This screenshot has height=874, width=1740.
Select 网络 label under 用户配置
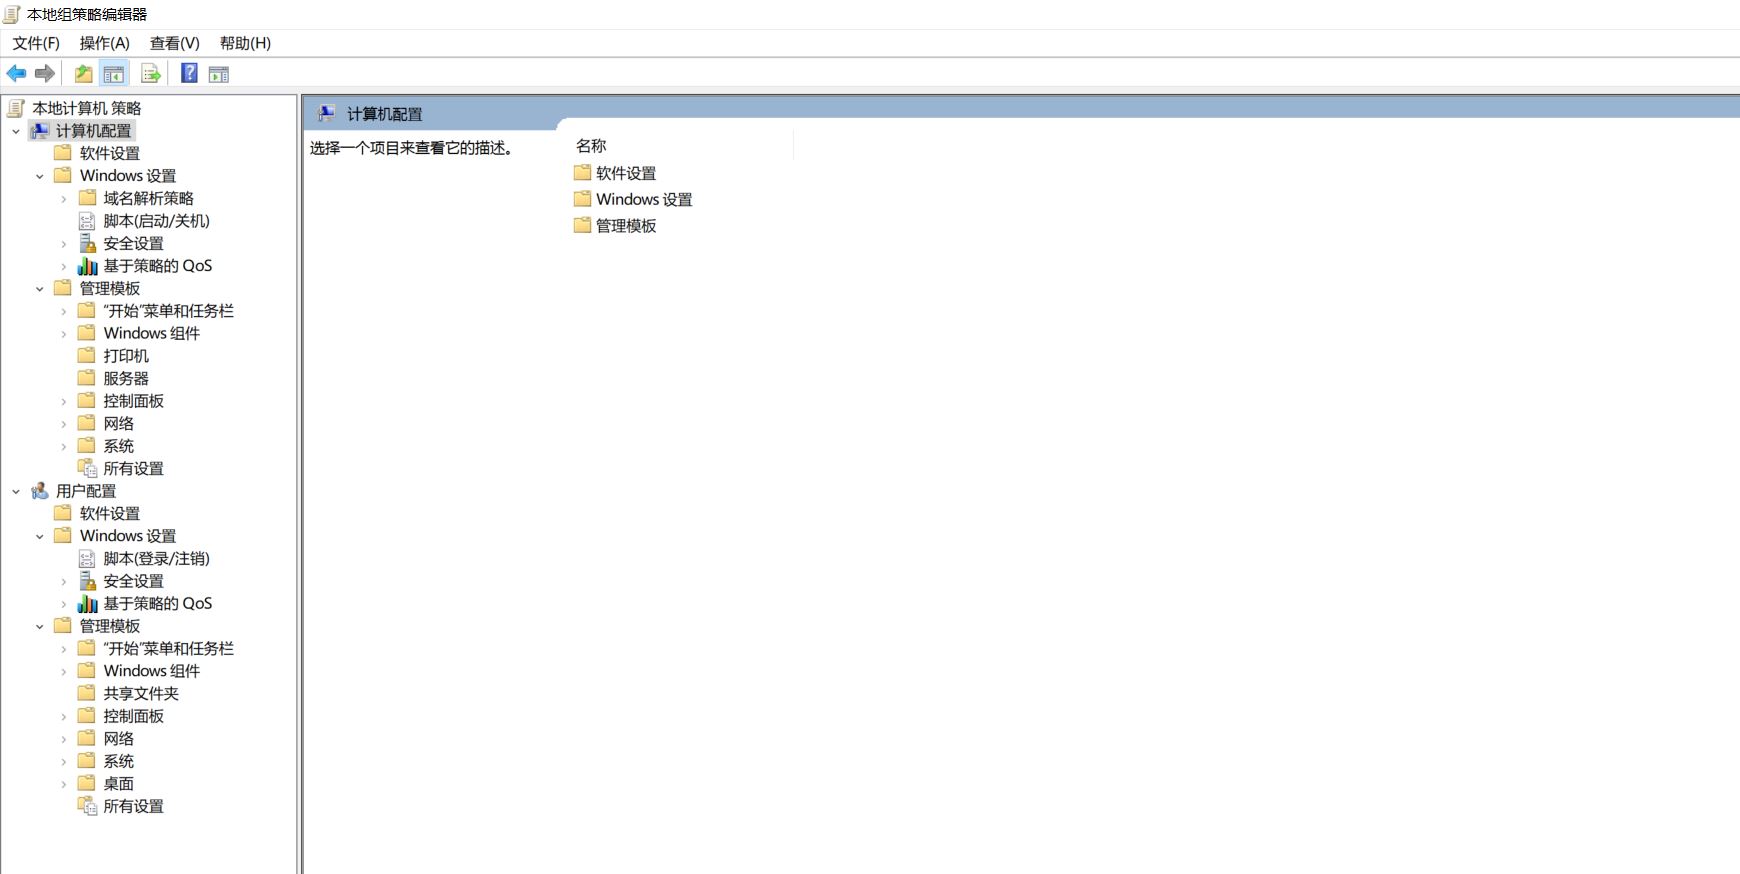coord(119,738)
